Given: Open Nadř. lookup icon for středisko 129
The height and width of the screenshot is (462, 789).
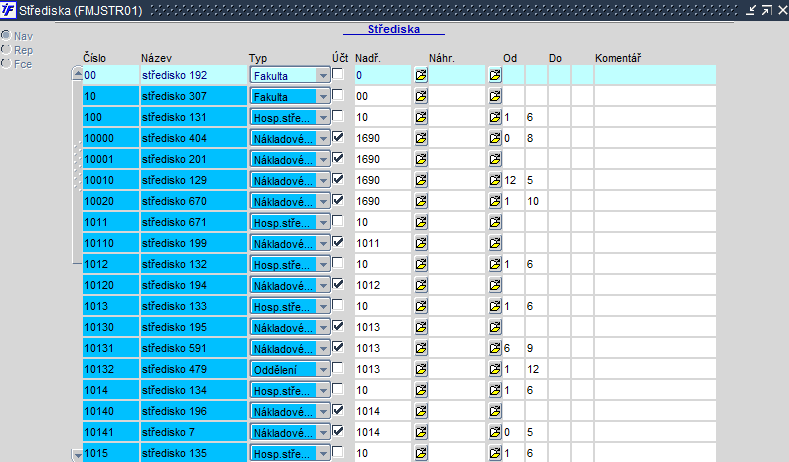Looking at the screenshot, I should [x=421, y=180].
